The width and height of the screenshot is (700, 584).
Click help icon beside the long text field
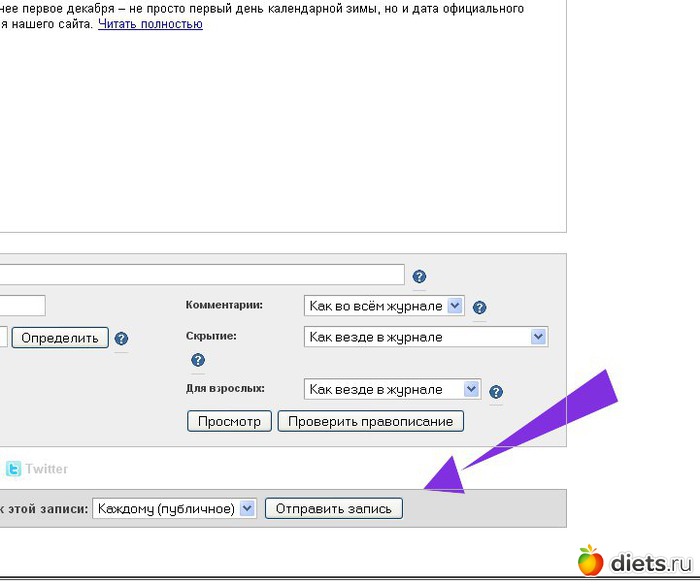[419, 277]
